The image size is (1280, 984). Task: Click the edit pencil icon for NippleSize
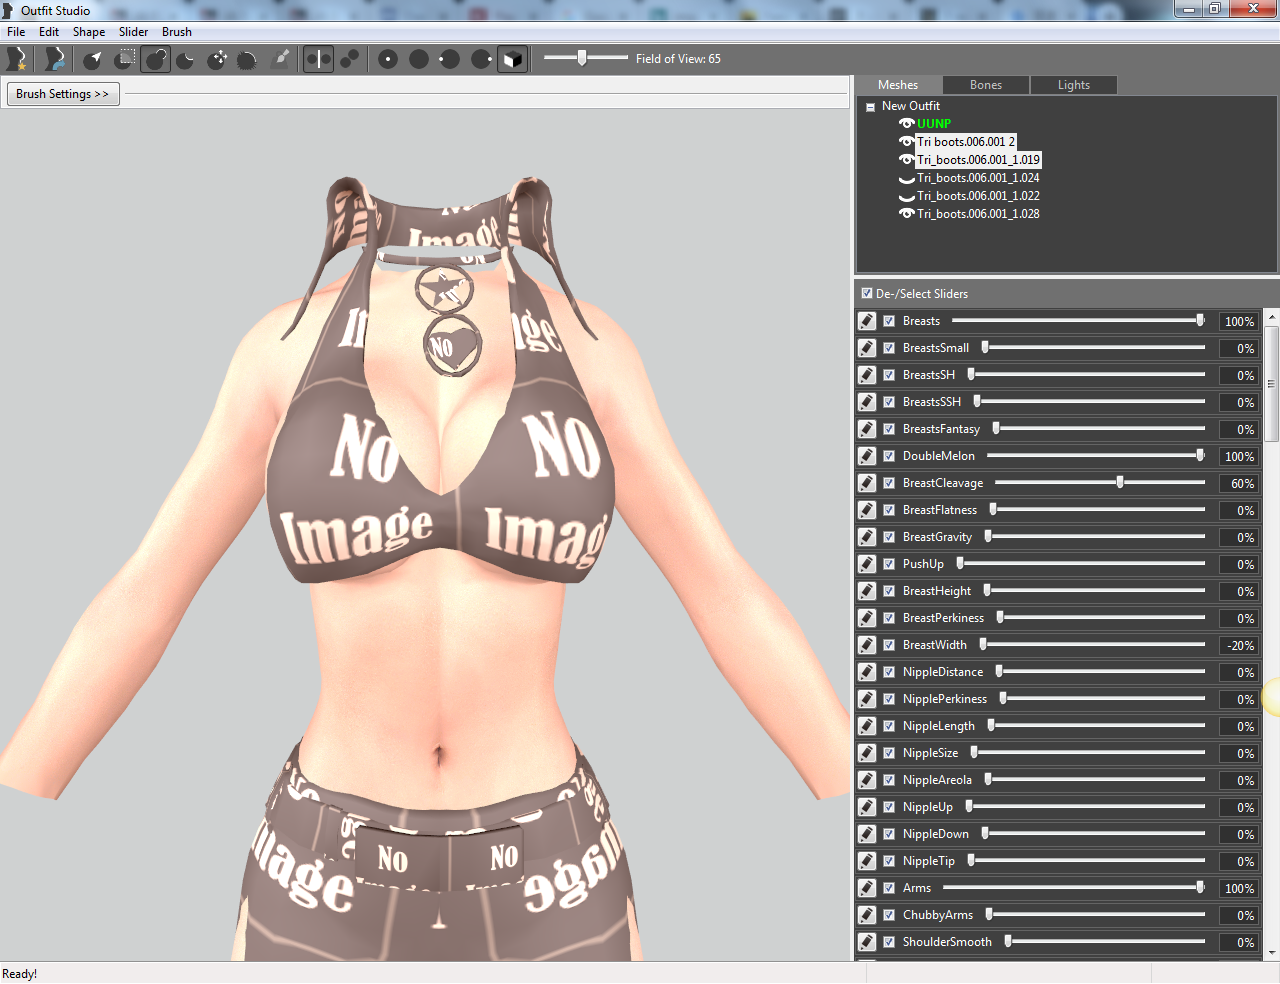click(x=867, y=753)
